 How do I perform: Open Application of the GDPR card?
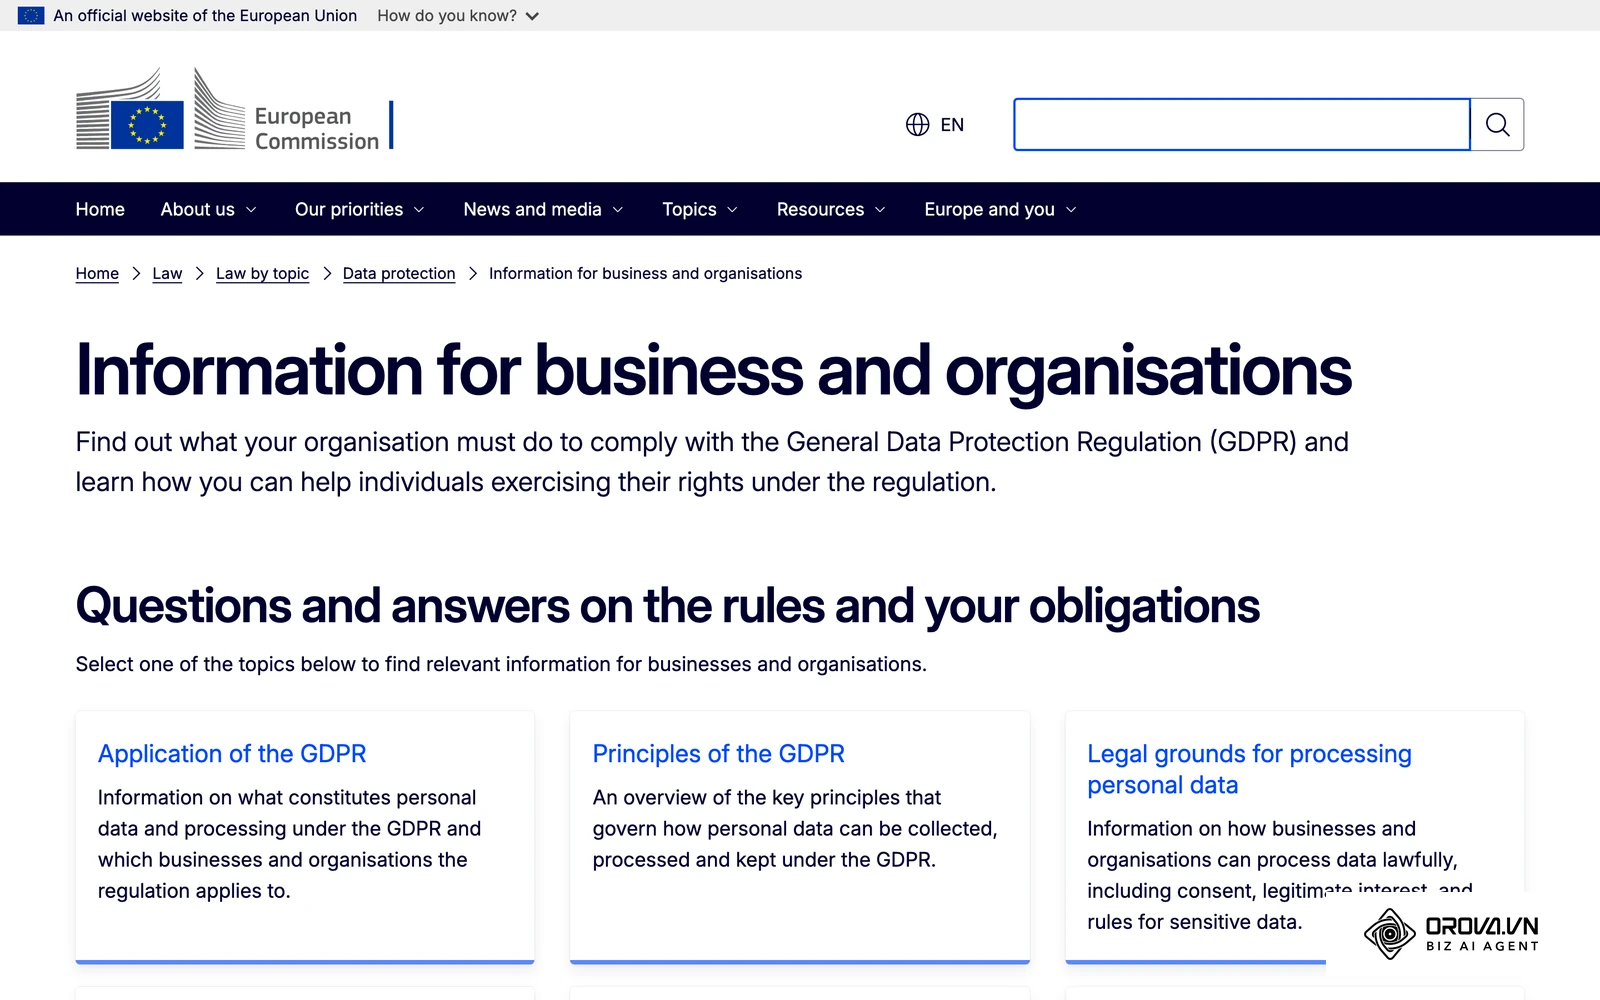click(x=232, y=754)
